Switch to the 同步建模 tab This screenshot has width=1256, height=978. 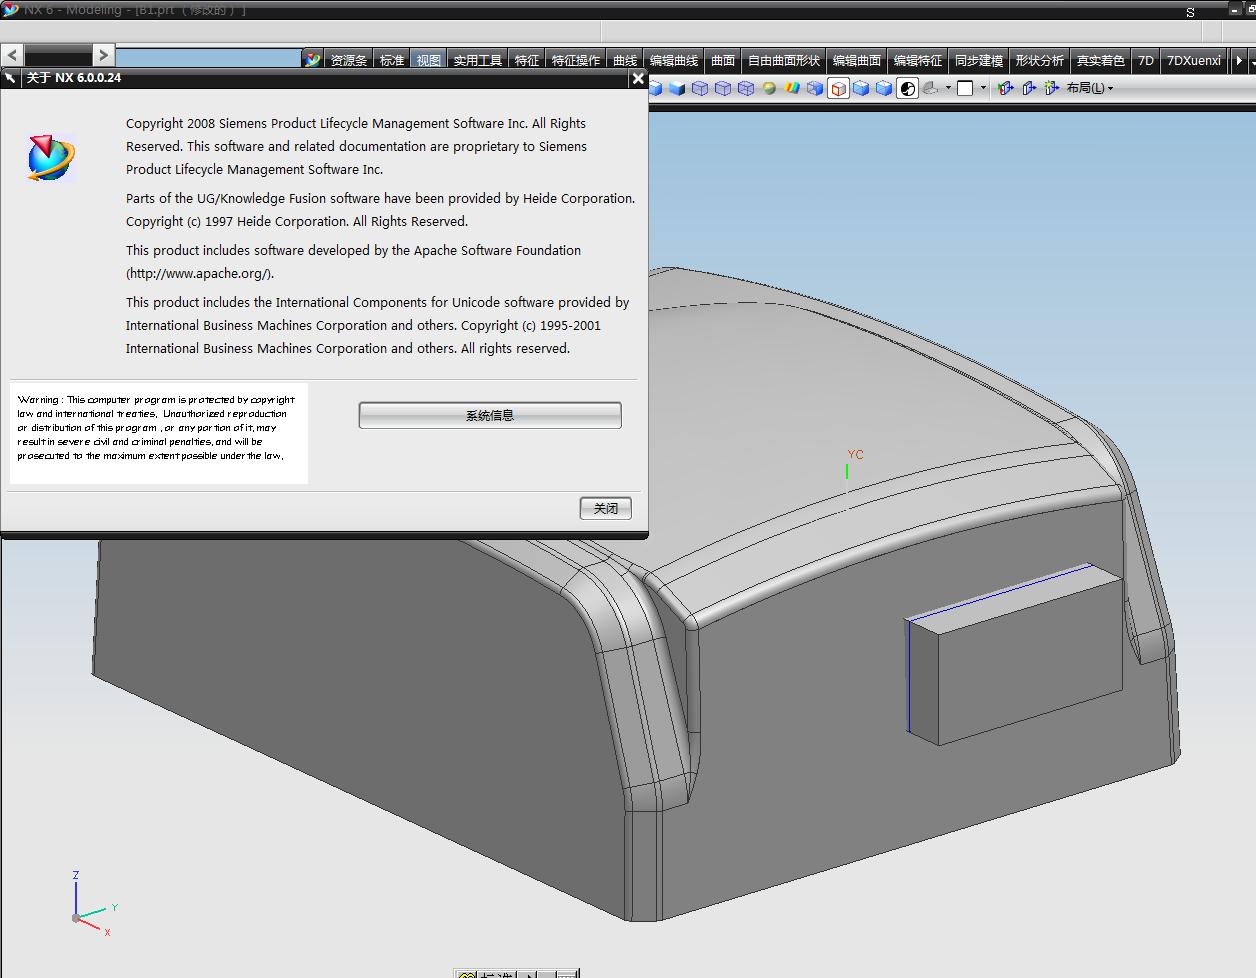click(979, 60)
